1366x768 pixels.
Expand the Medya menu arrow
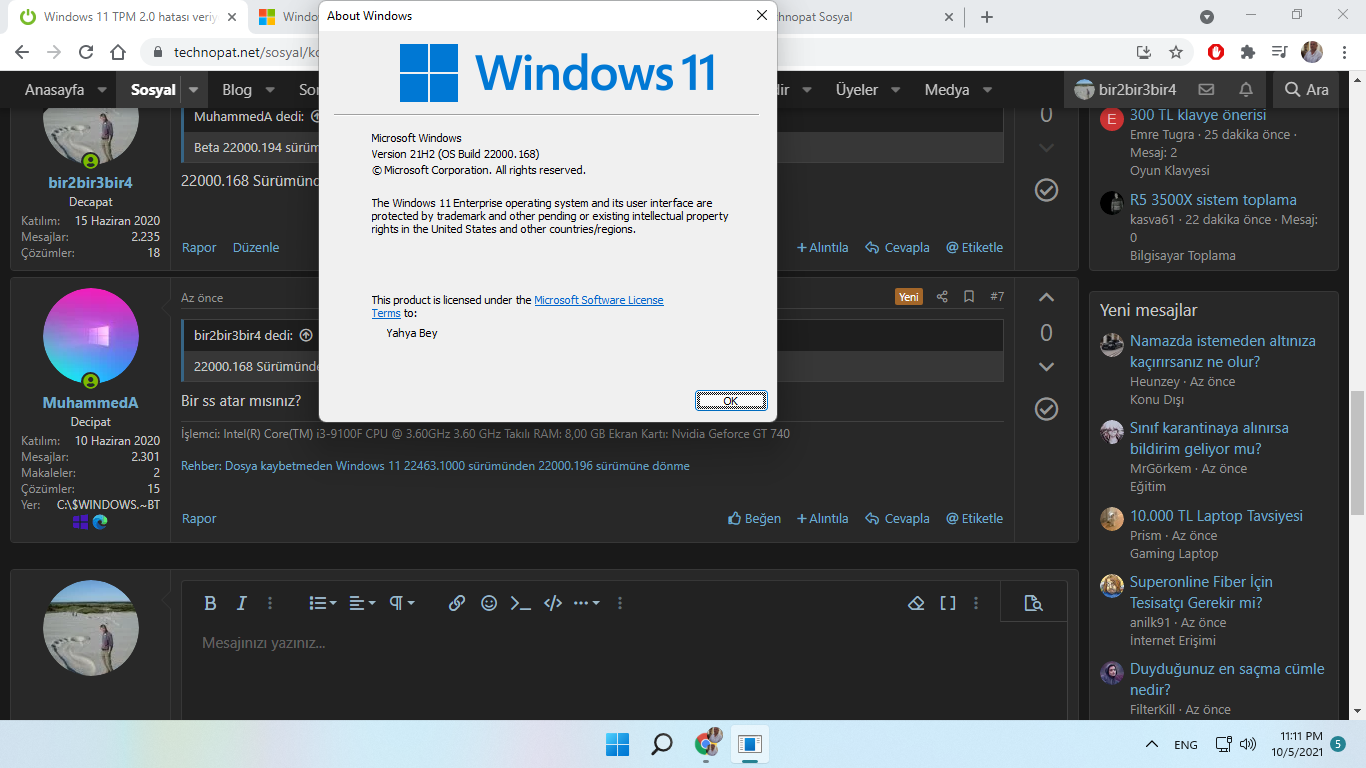[987, 90]
